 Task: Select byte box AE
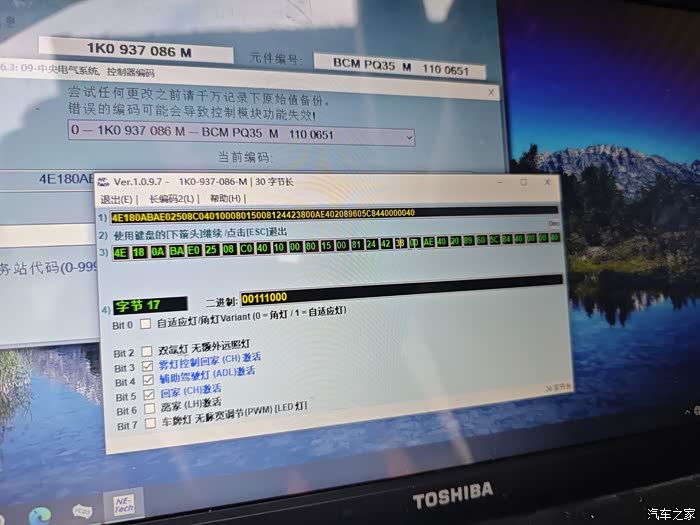tap(428, 242)
